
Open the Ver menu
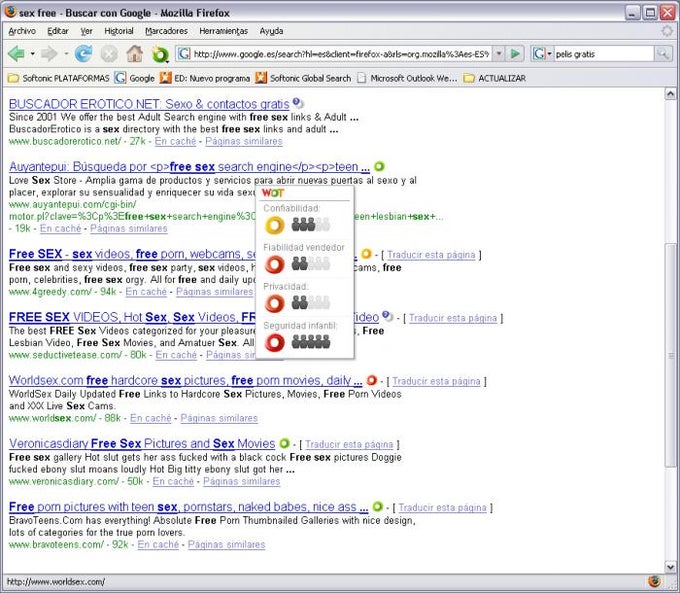[86, 31]
